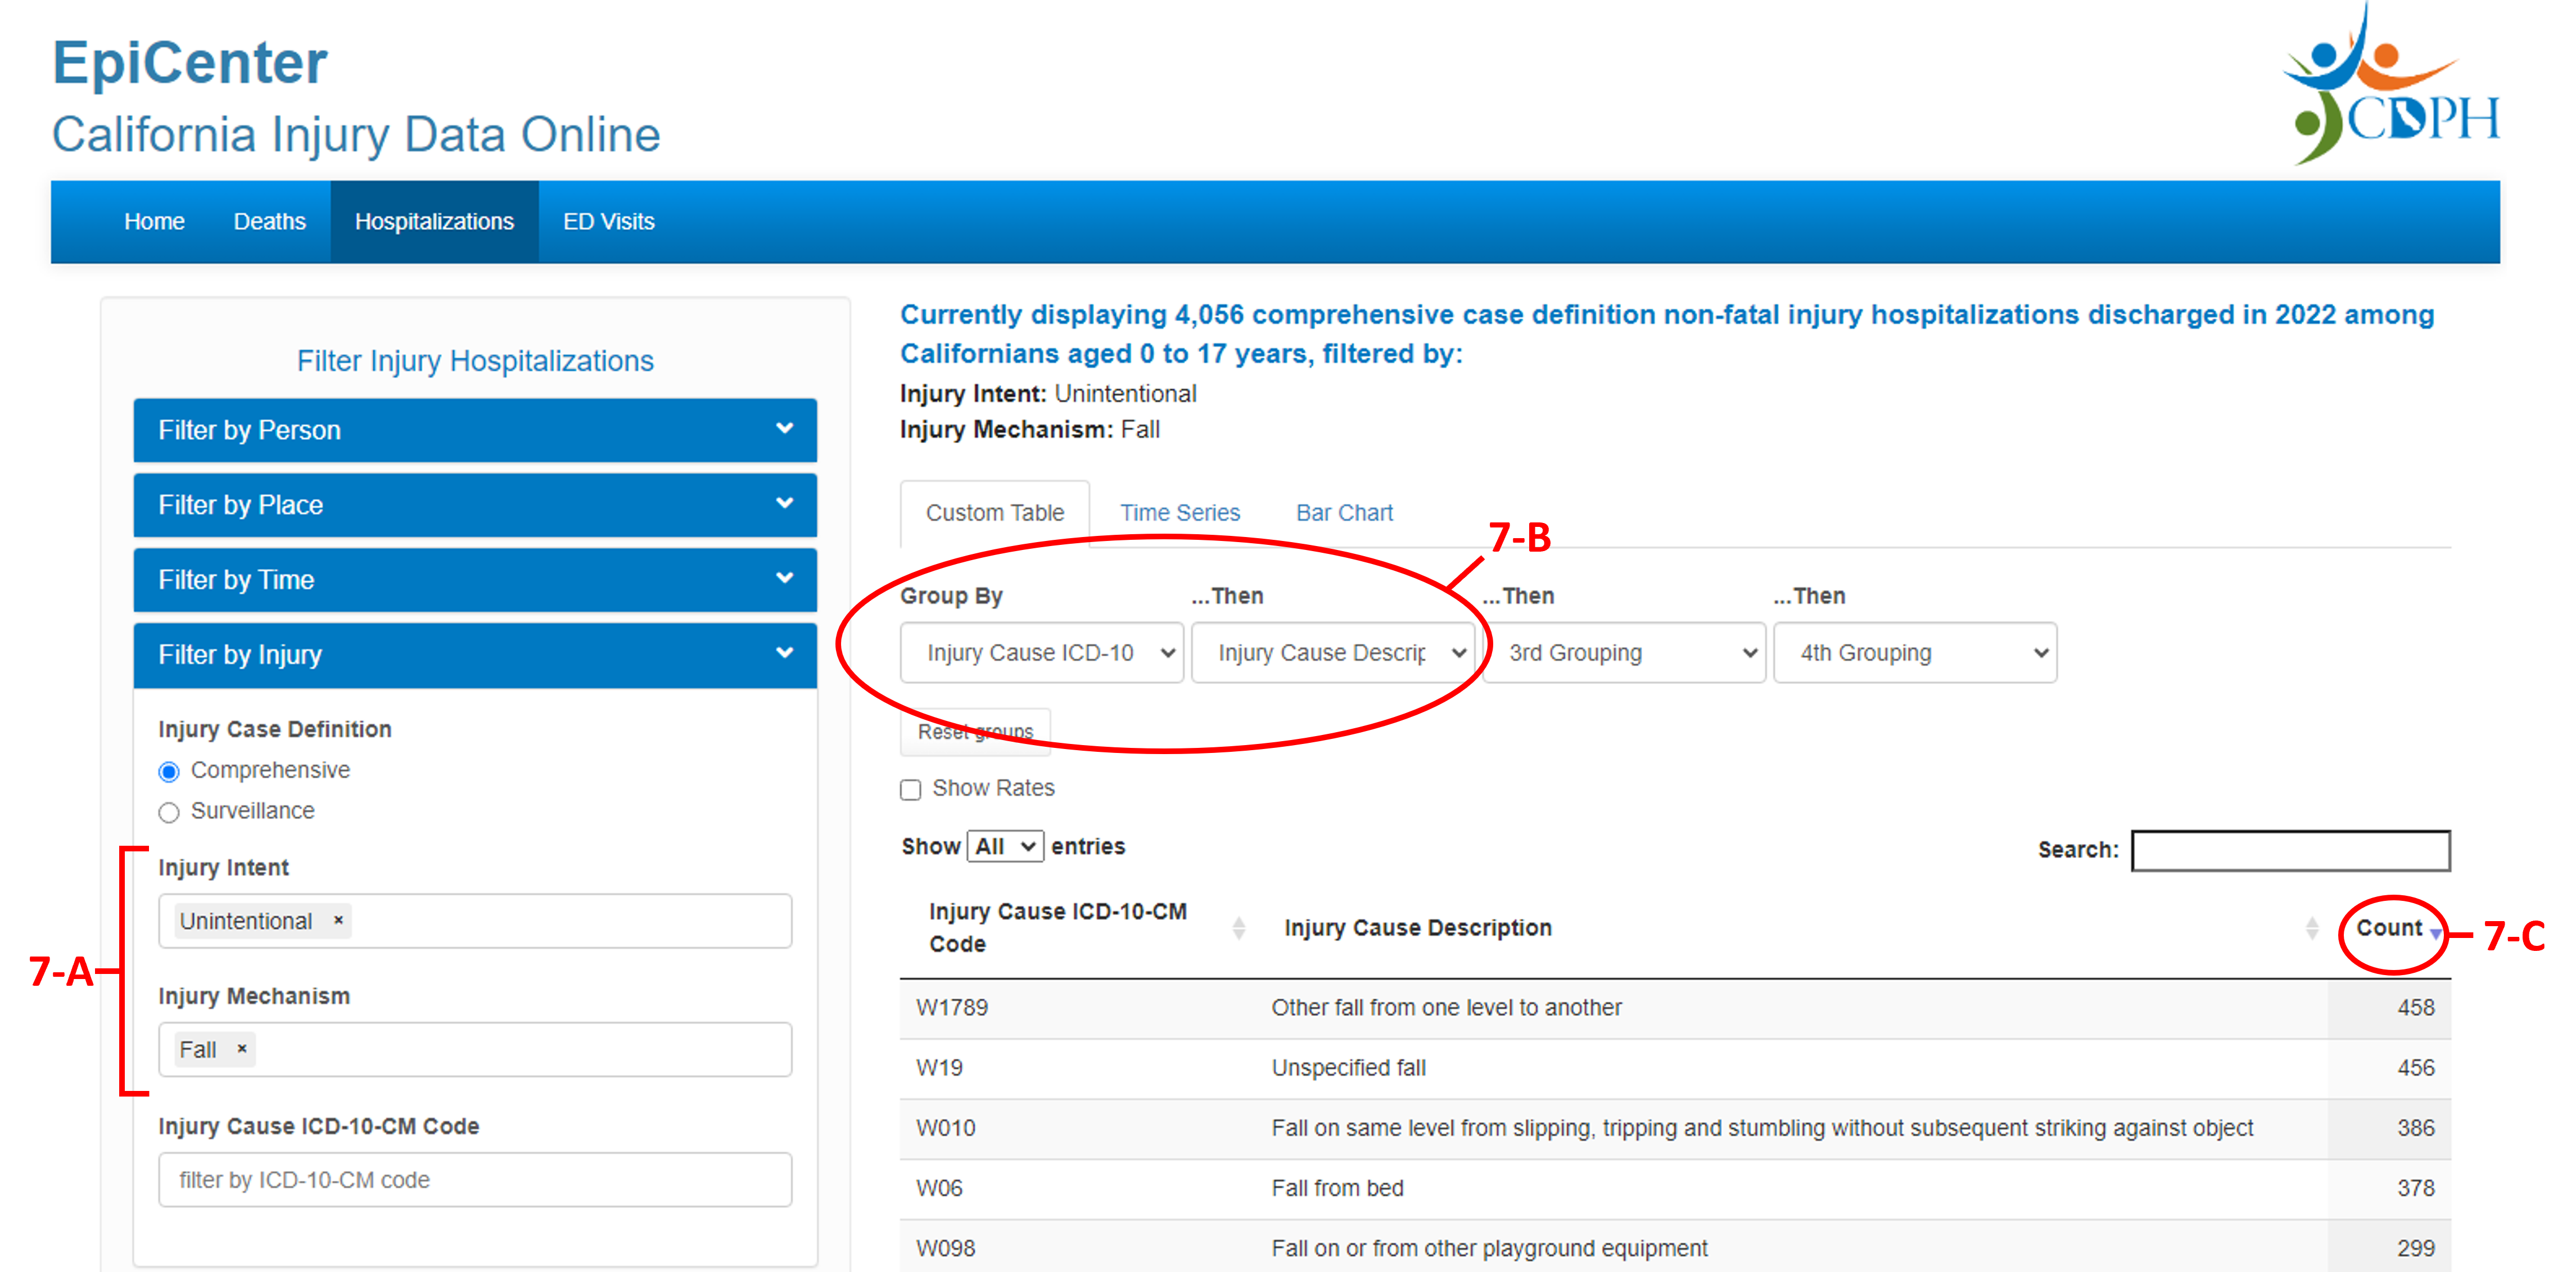This screenshot has height=1272, width=2576.
Task: Open the Show entries dropdown
Action: tap(1005, 847)
